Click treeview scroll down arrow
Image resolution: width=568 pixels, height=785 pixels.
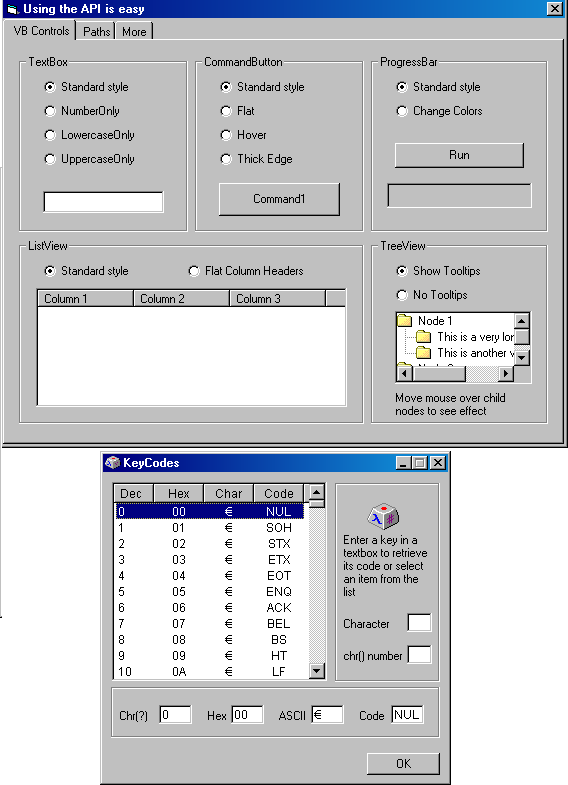[522, 357]
